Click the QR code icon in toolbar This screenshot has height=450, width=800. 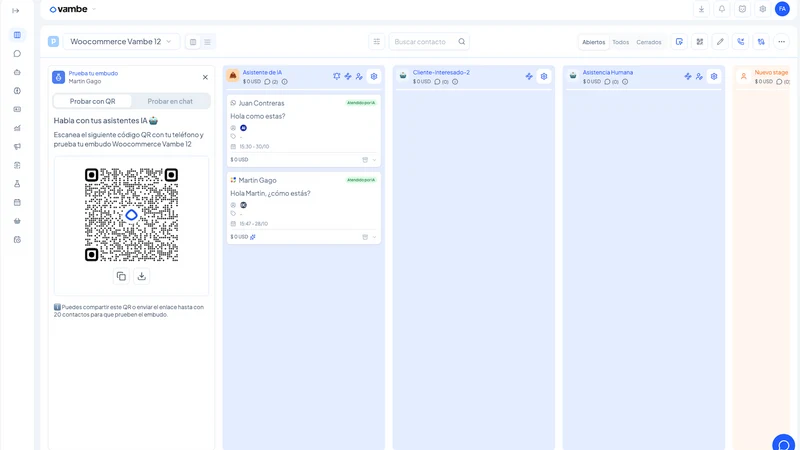[x=700, y=42]
